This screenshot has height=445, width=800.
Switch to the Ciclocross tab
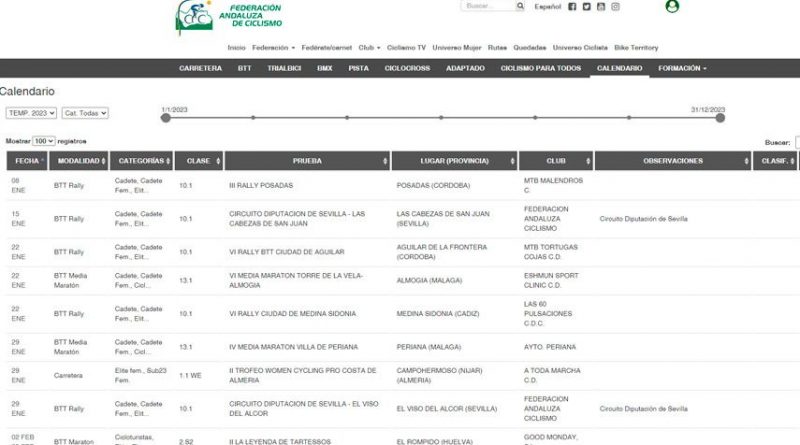click(406, 68)
